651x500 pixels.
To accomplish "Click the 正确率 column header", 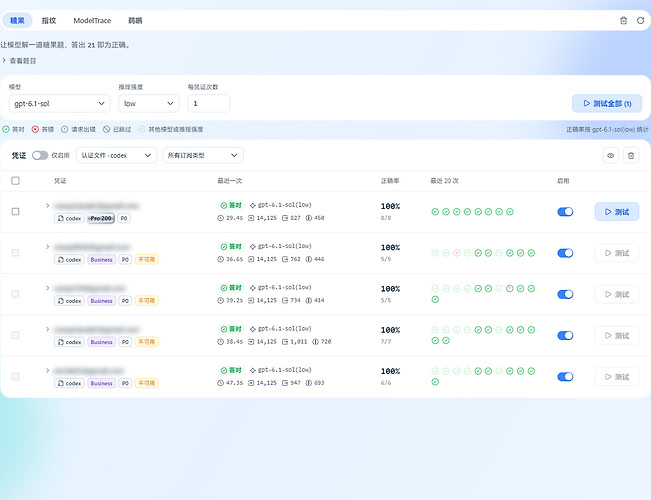I will click(390, 181).
